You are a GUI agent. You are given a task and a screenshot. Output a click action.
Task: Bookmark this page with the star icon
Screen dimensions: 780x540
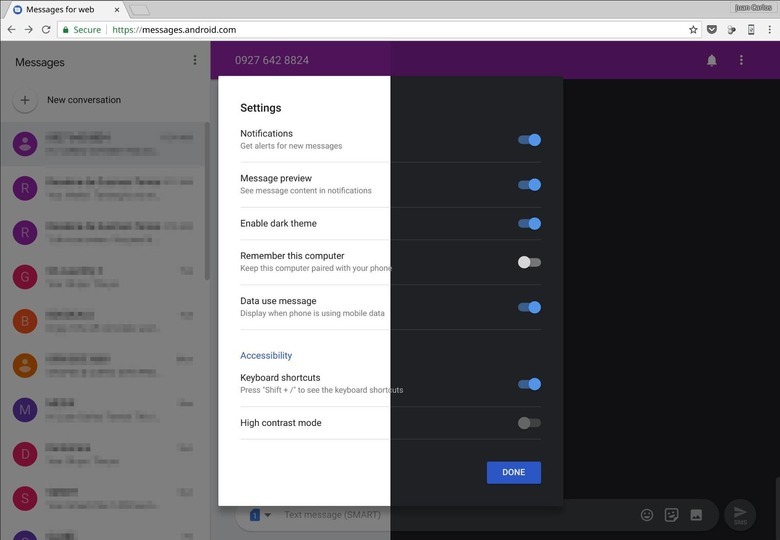(693, 30)
